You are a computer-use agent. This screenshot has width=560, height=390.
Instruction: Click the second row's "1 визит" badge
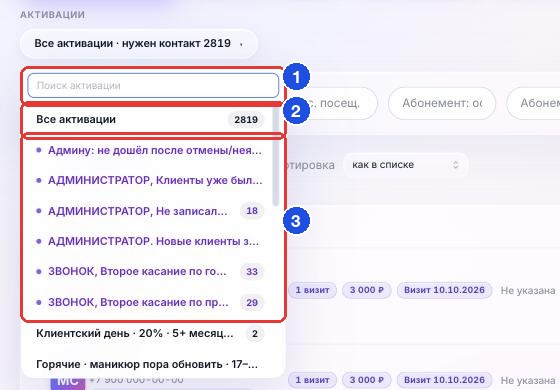312,380
